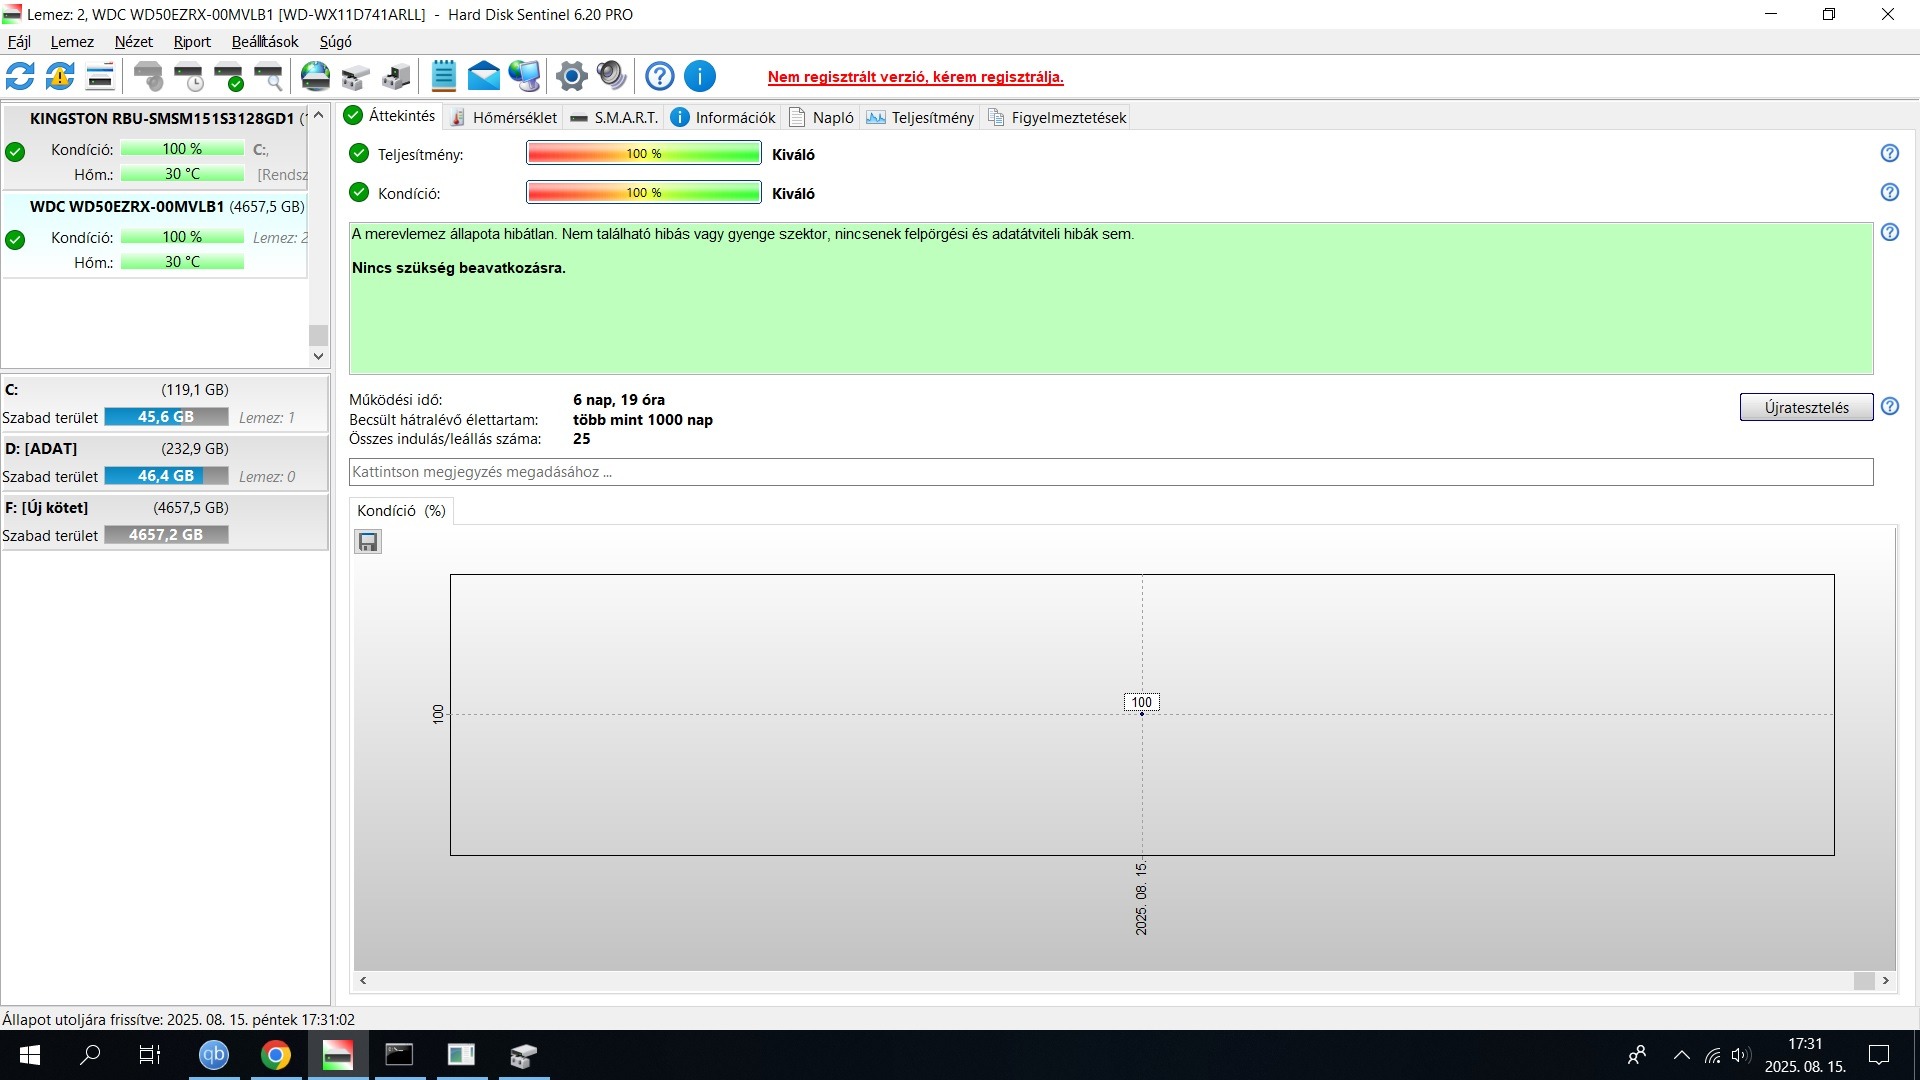Click the globe over disk icon
The image size is (1920, 1080).
point(315,76)
